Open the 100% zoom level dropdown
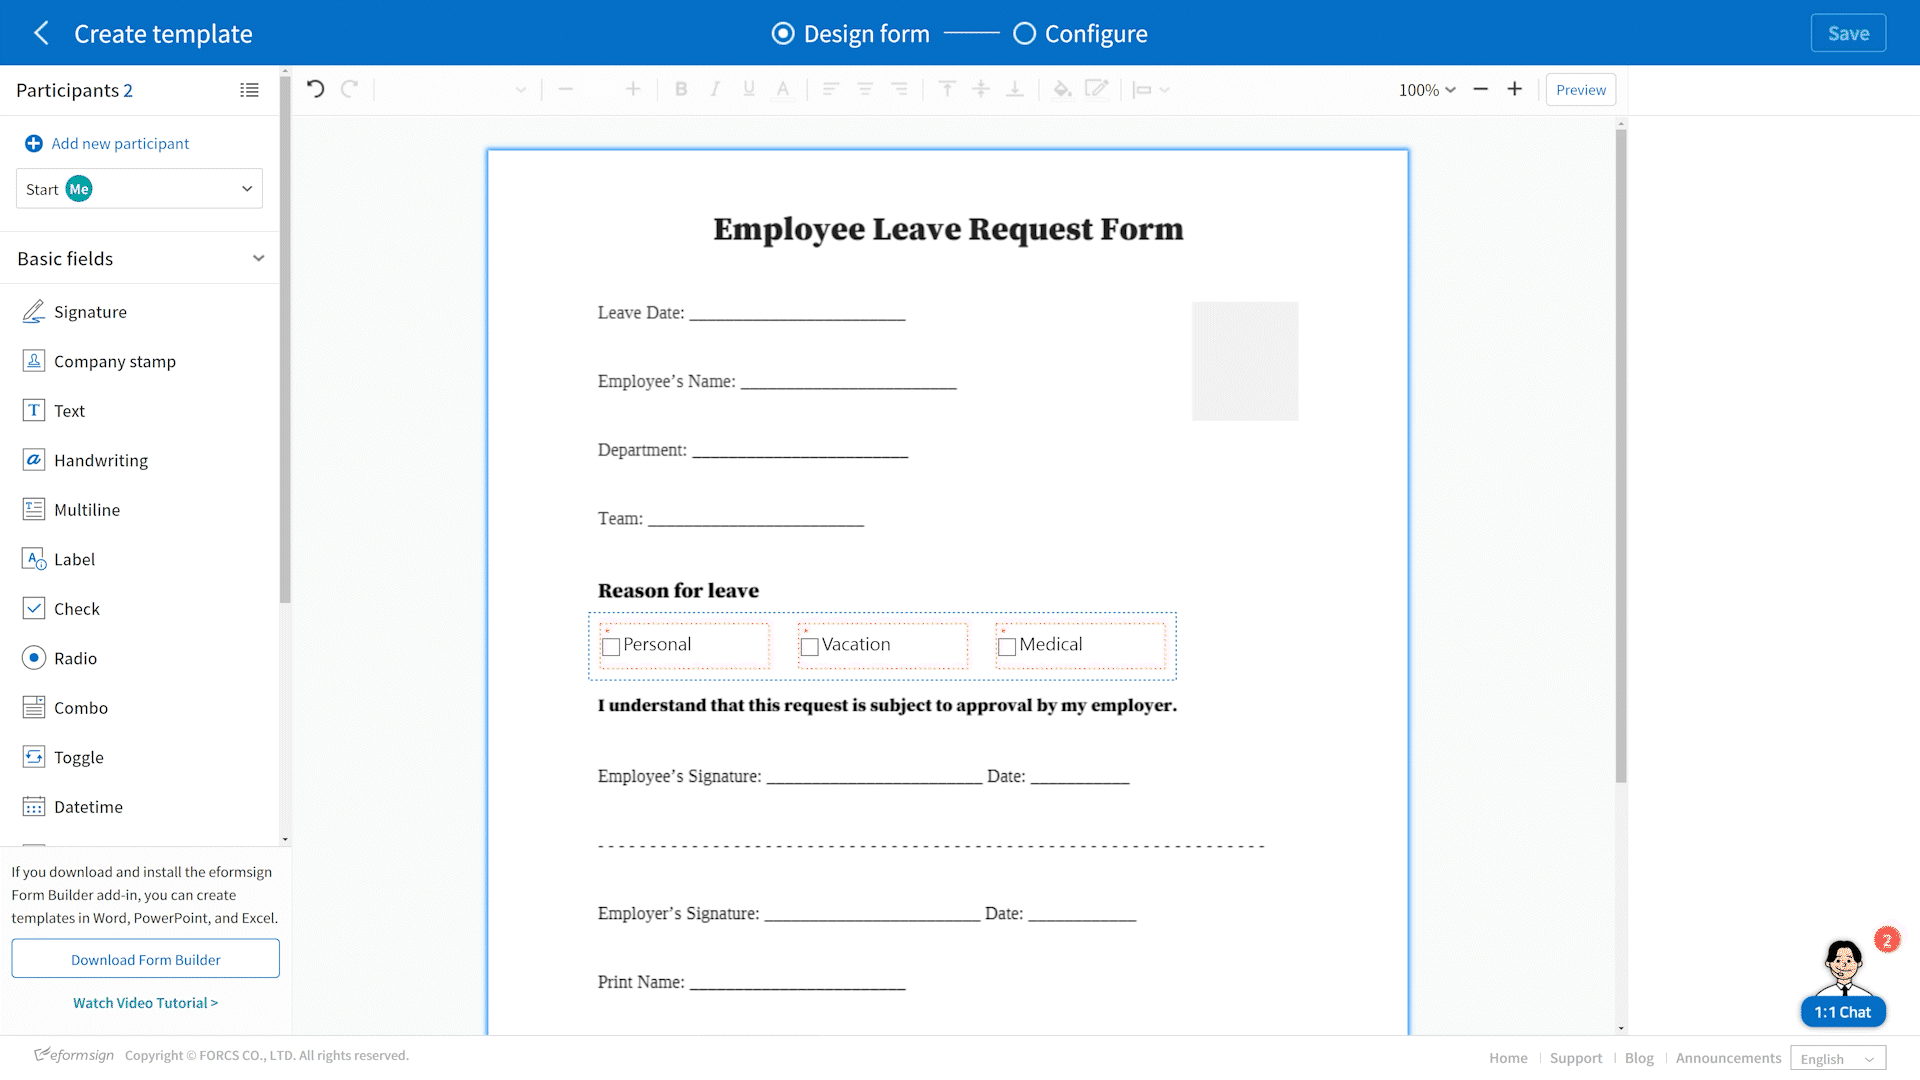The height and width of the screenshot is (1080, 1920). click(x=1427, y=90)
